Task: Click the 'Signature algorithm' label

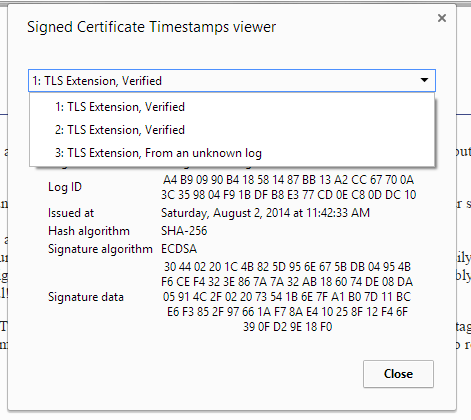Action: point(100,249)
